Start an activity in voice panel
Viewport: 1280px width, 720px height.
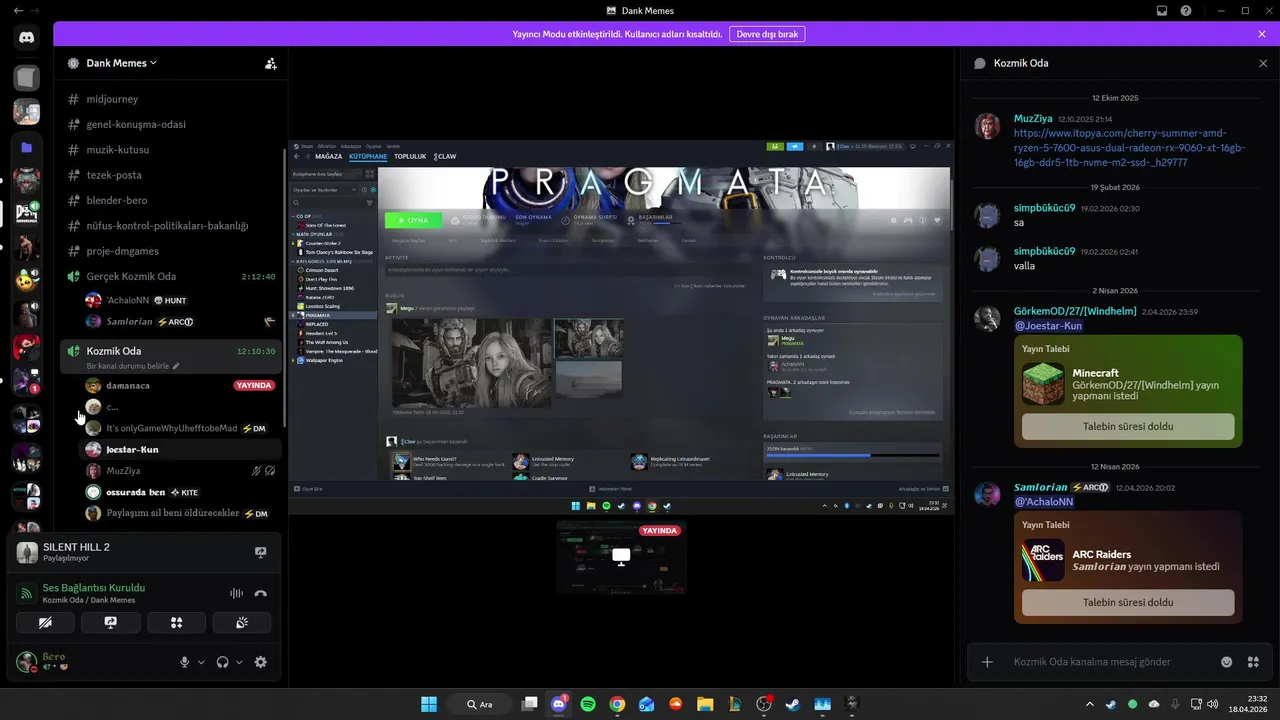click(x=176, y=622)
